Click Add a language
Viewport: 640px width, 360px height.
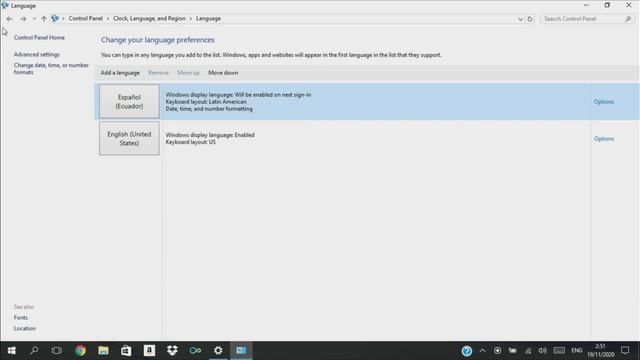click(120, 73)
